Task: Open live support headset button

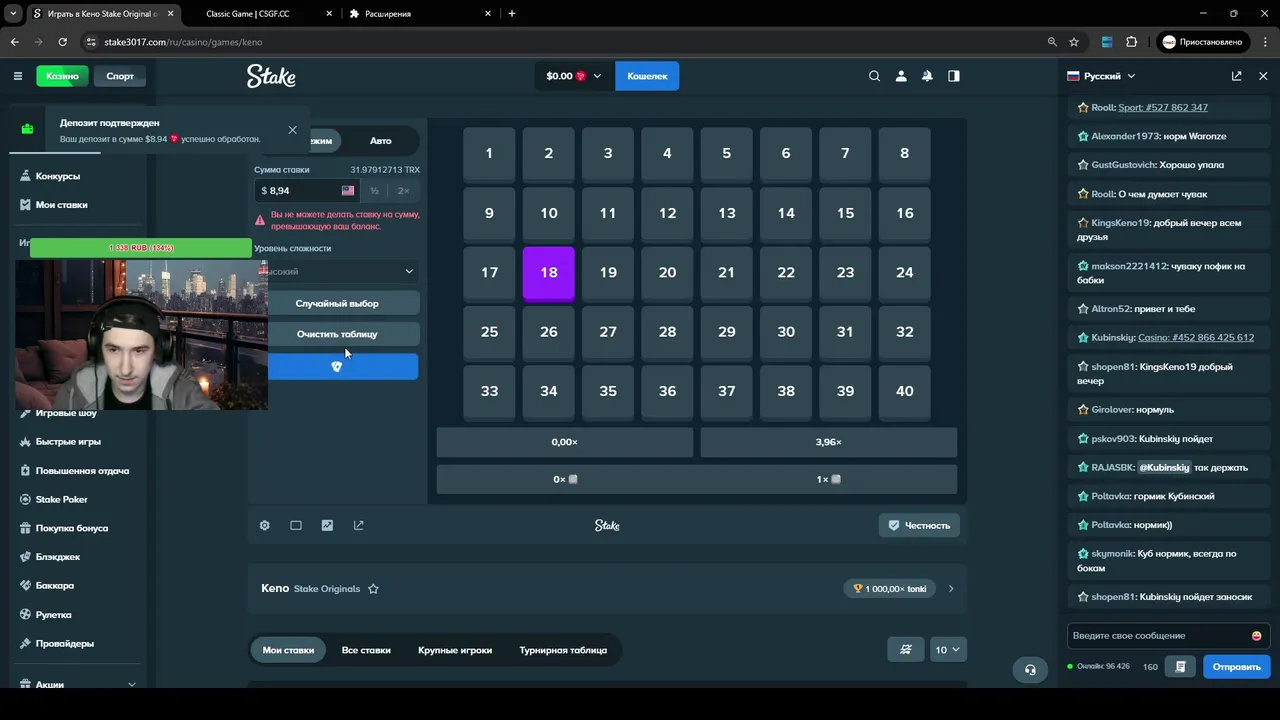Action: (1030, 670)
